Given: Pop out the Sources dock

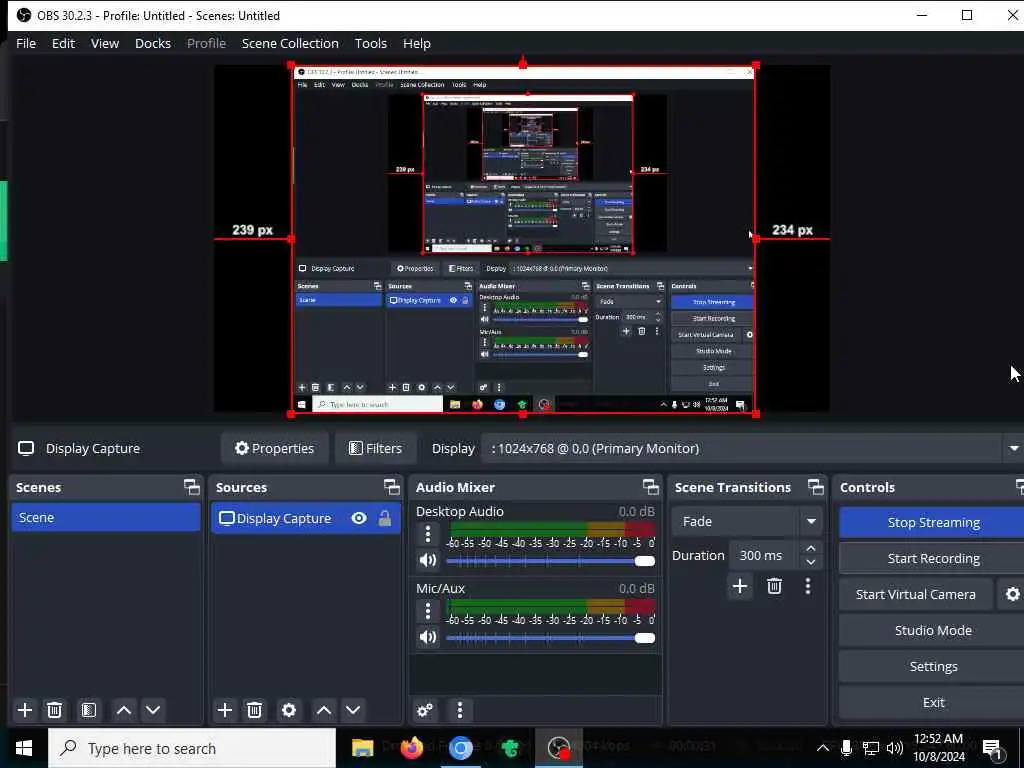Looking at the screenshot, I should pyautogui.click(x=391, y=487).
